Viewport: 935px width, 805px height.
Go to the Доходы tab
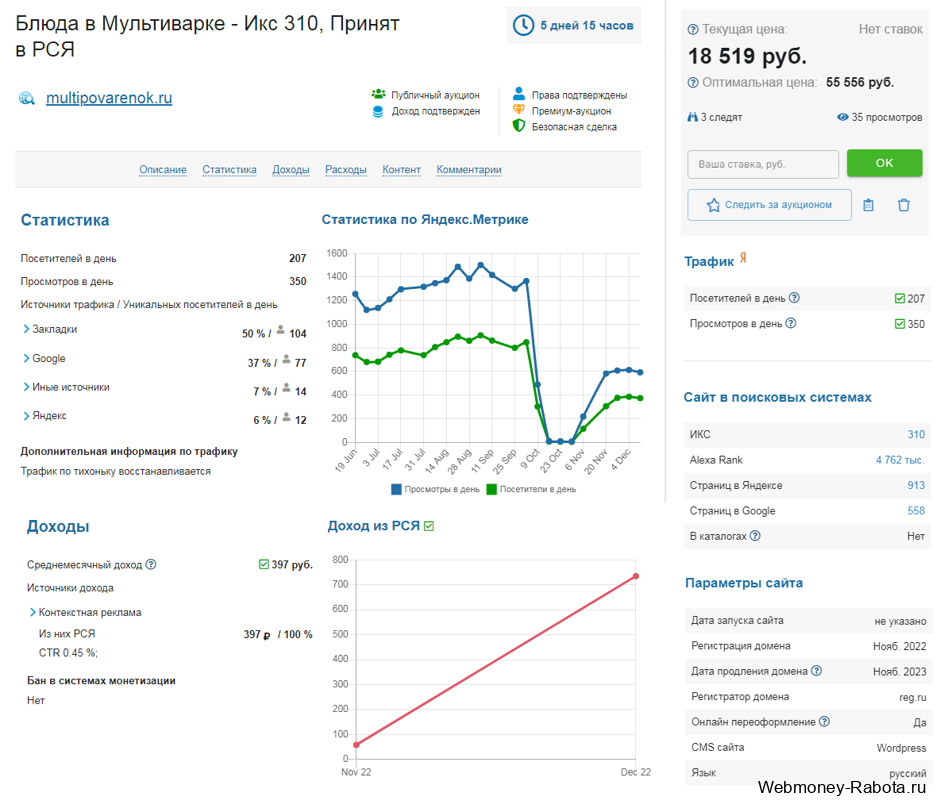tap(291, 170)
